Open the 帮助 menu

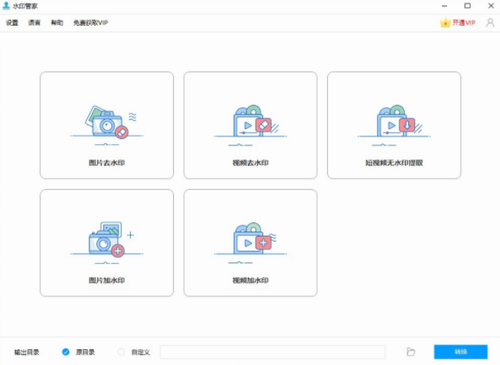(x=57, y=23)
